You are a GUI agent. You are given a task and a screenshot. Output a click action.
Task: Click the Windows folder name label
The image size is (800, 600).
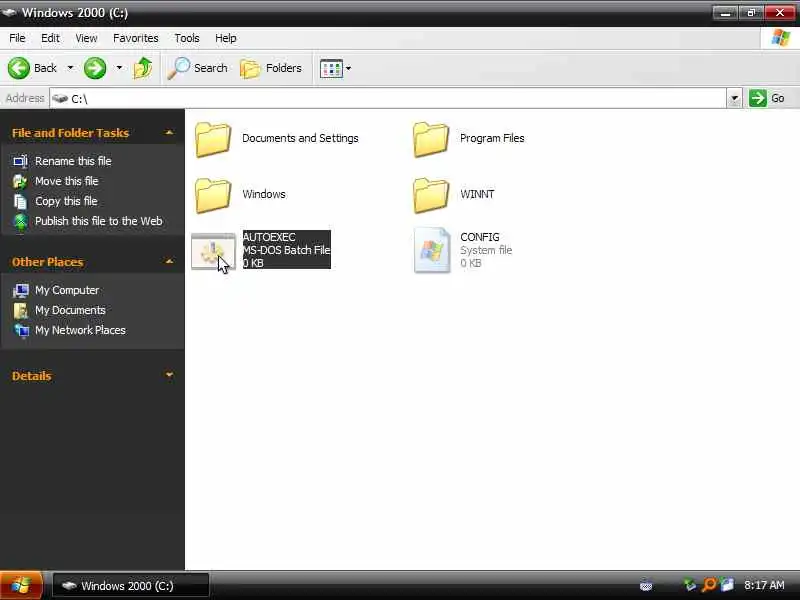pos(264,194)
